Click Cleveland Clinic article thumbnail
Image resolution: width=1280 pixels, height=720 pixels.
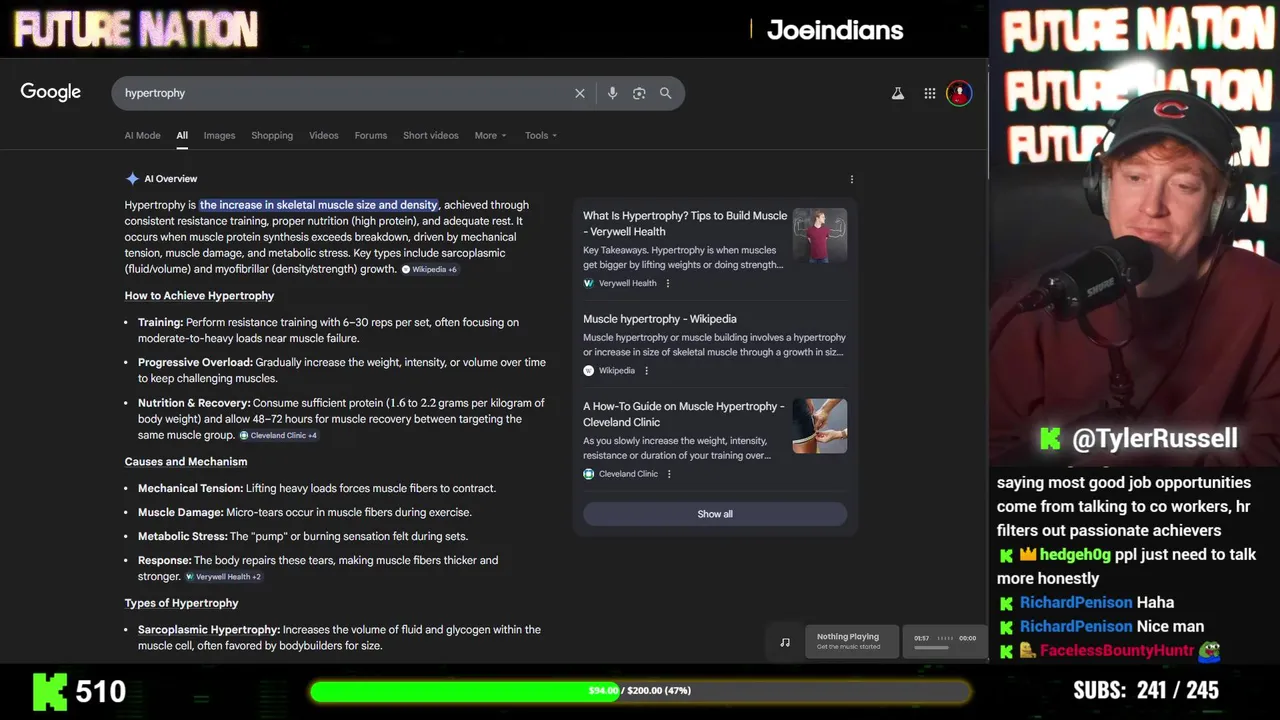point(820,426)
